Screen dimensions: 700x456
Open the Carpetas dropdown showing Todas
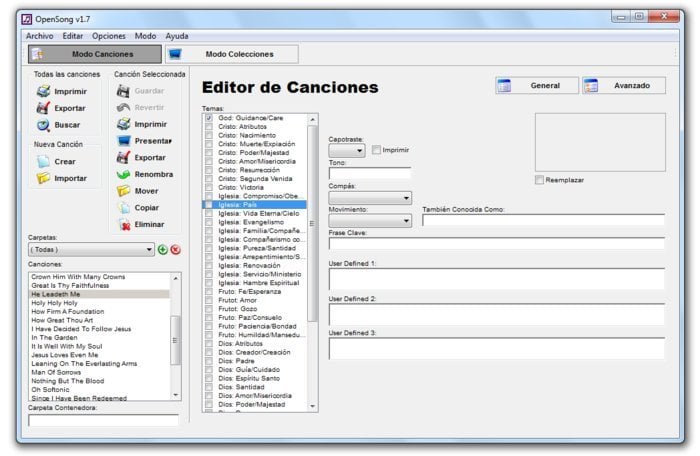tap(91, 249)
